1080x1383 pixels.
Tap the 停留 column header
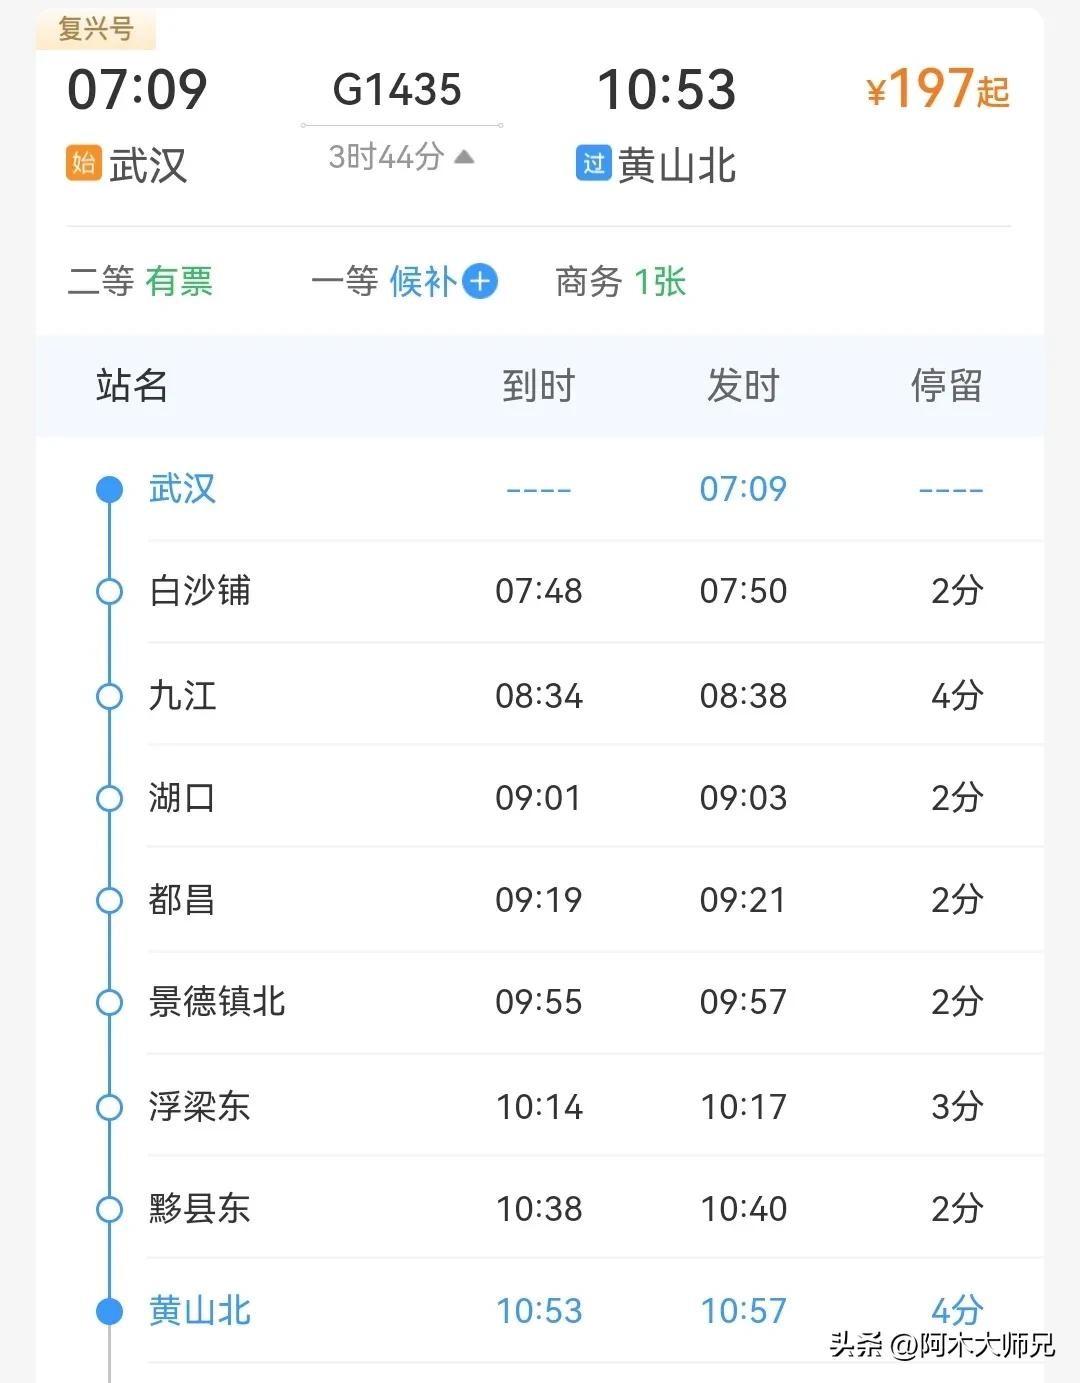tap(946, 386)
